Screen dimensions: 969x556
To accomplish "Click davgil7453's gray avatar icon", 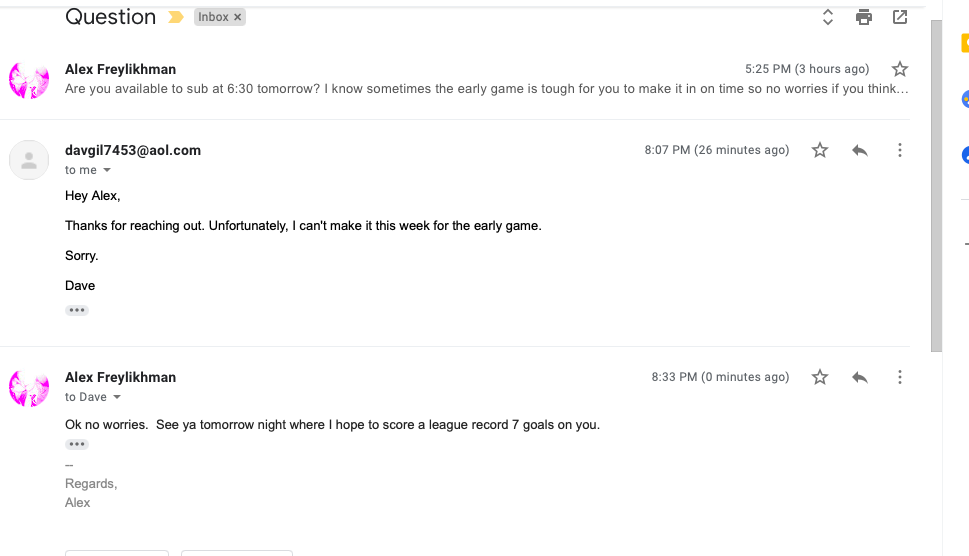I will 29,160.
